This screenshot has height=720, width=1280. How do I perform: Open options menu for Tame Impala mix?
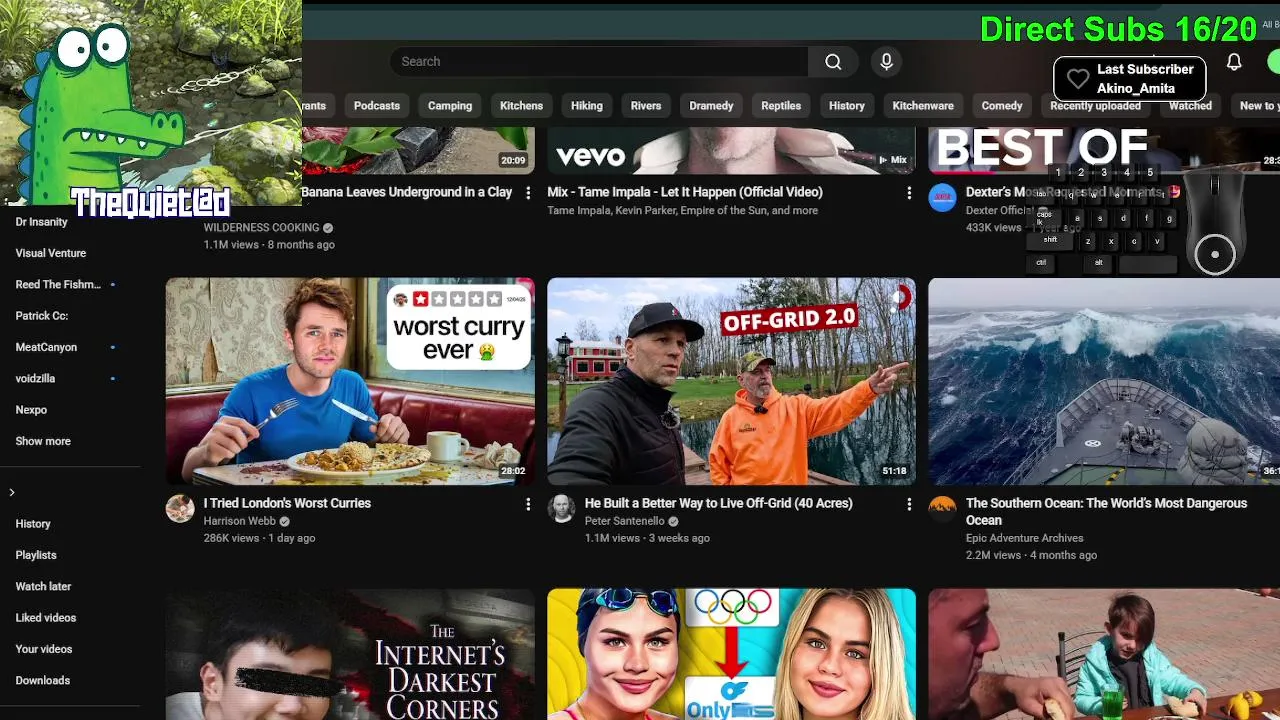[x=909, y=193]
